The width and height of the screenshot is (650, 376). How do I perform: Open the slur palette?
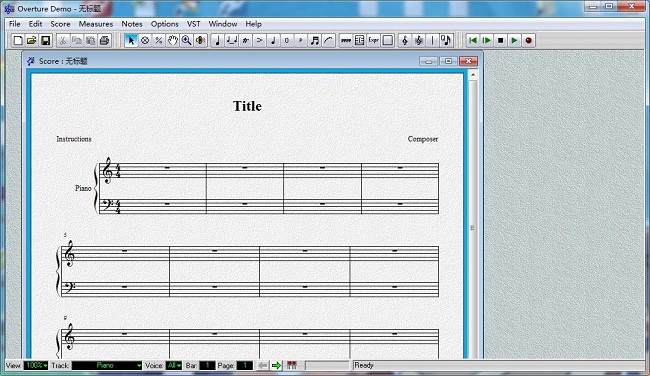[329, 41]
